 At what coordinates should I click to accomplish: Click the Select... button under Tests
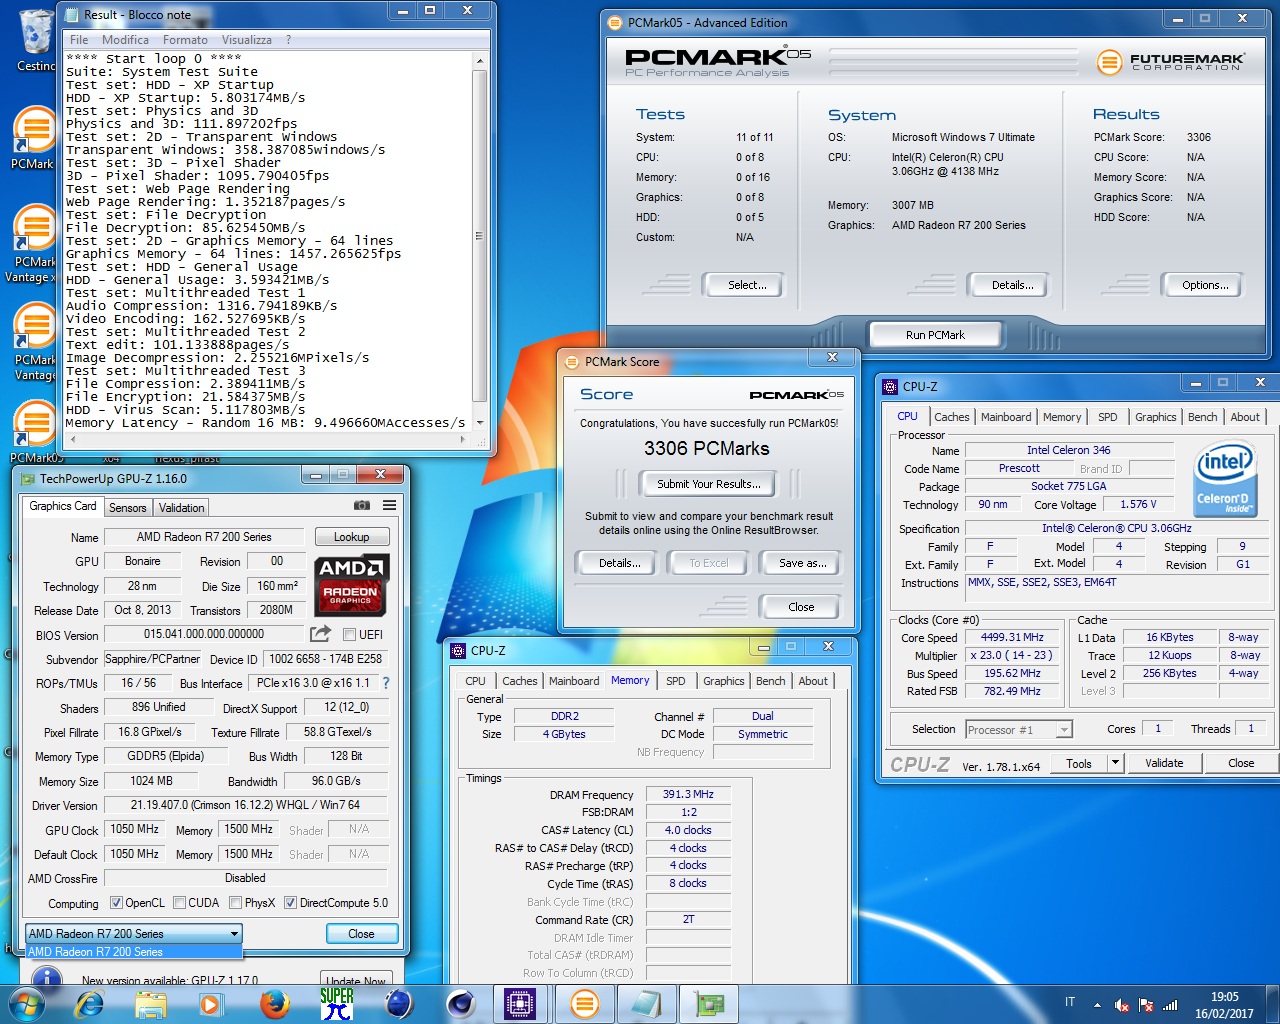click(x=747, y=285)
